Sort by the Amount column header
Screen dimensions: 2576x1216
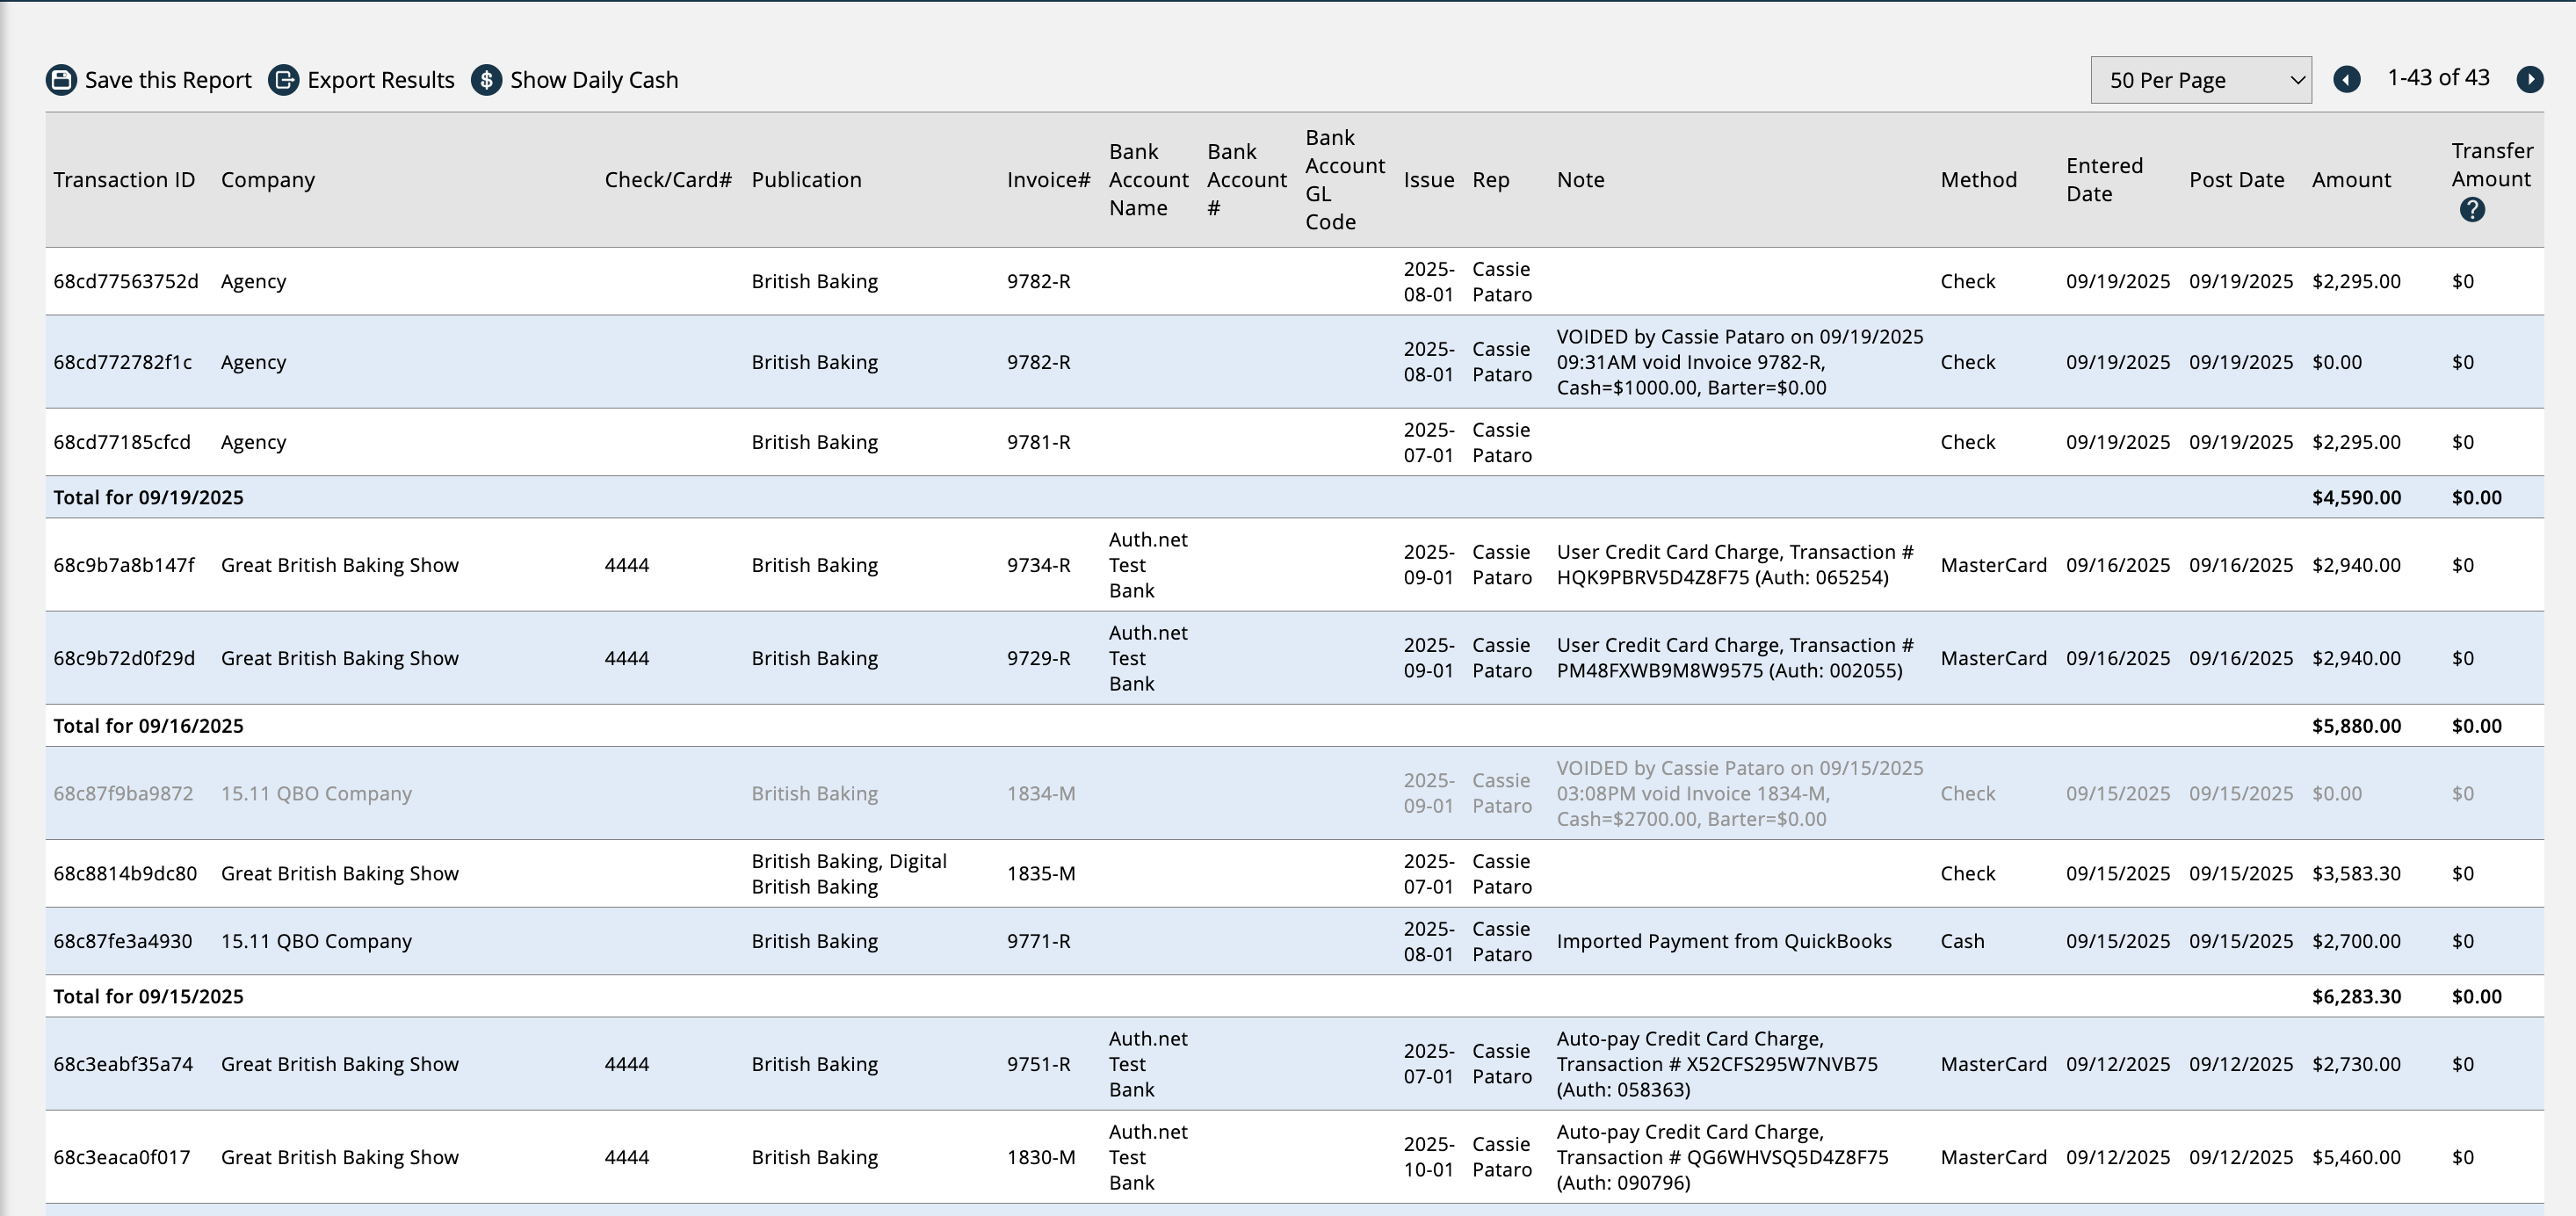pos(2351,180)
